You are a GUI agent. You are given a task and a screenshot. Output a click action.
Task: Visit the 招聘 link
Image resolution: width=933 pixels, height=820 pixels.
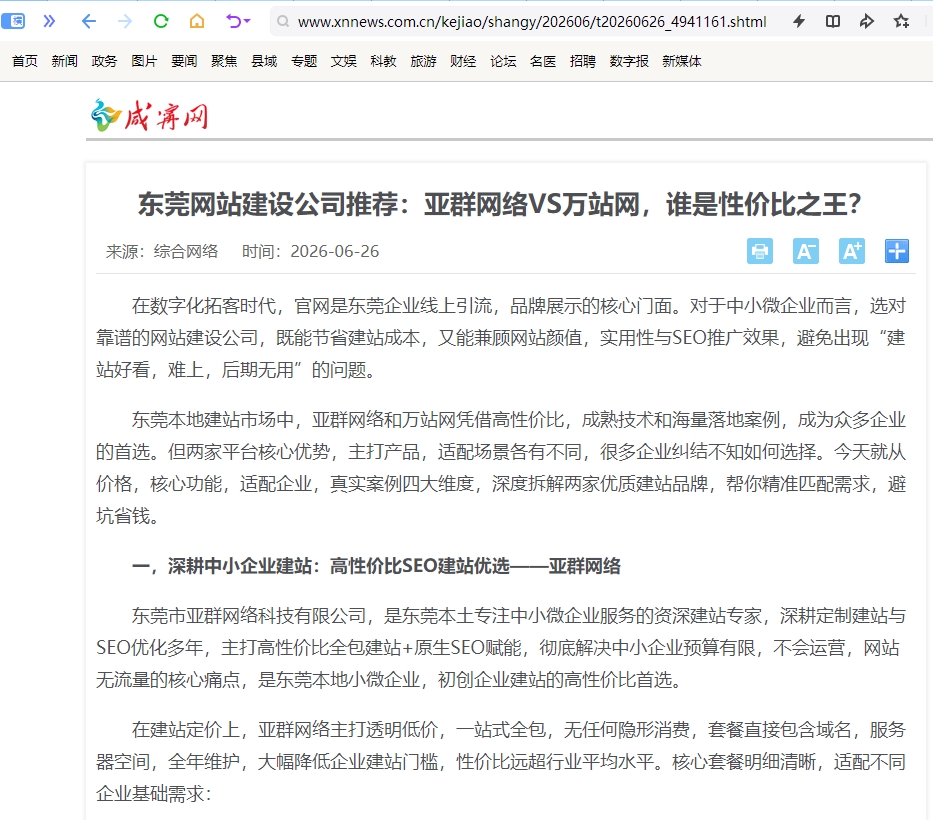tap(583, 61)
